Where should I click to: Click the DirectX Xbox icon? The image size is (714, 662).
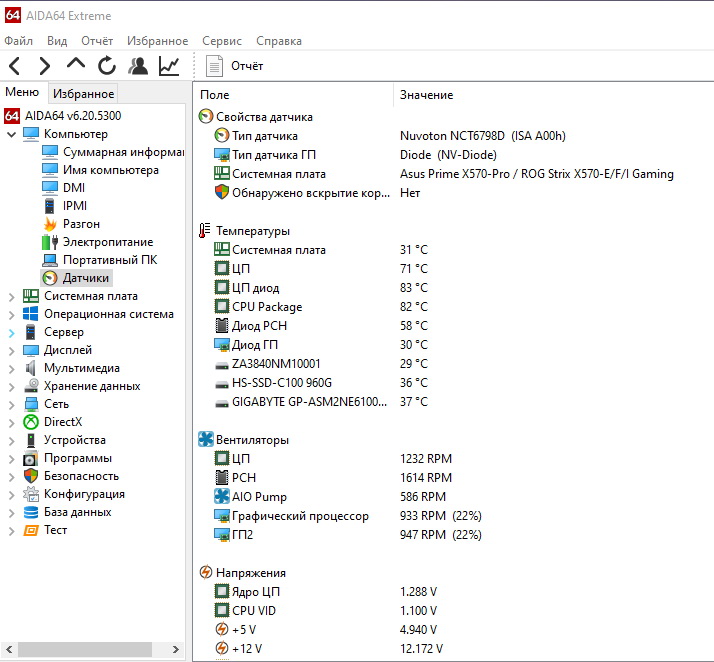pyautogui.click(x=31, y=423)
